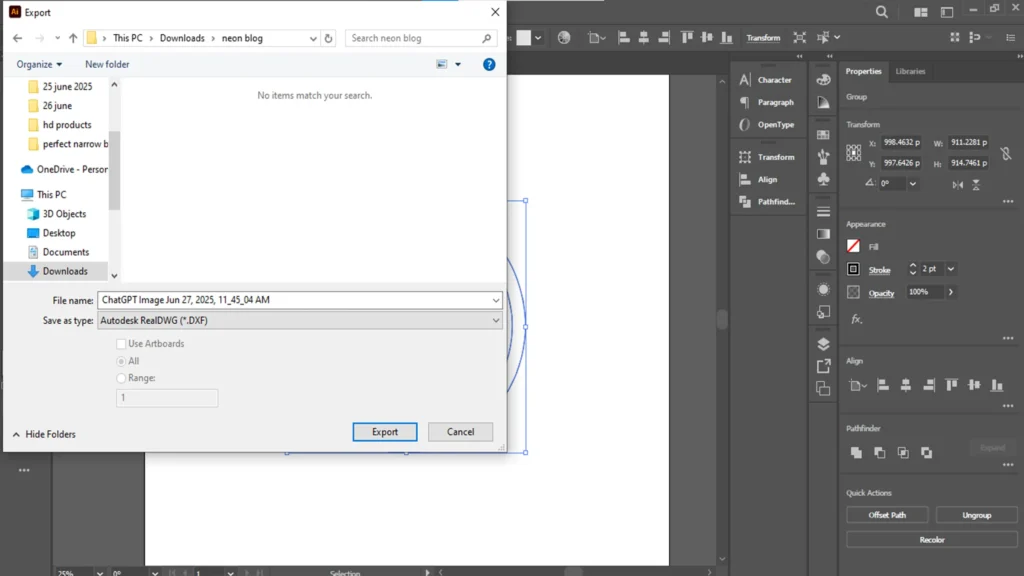Click This PC in the breadcrumb path
1024x576 pixels.
tap(127, 38)
